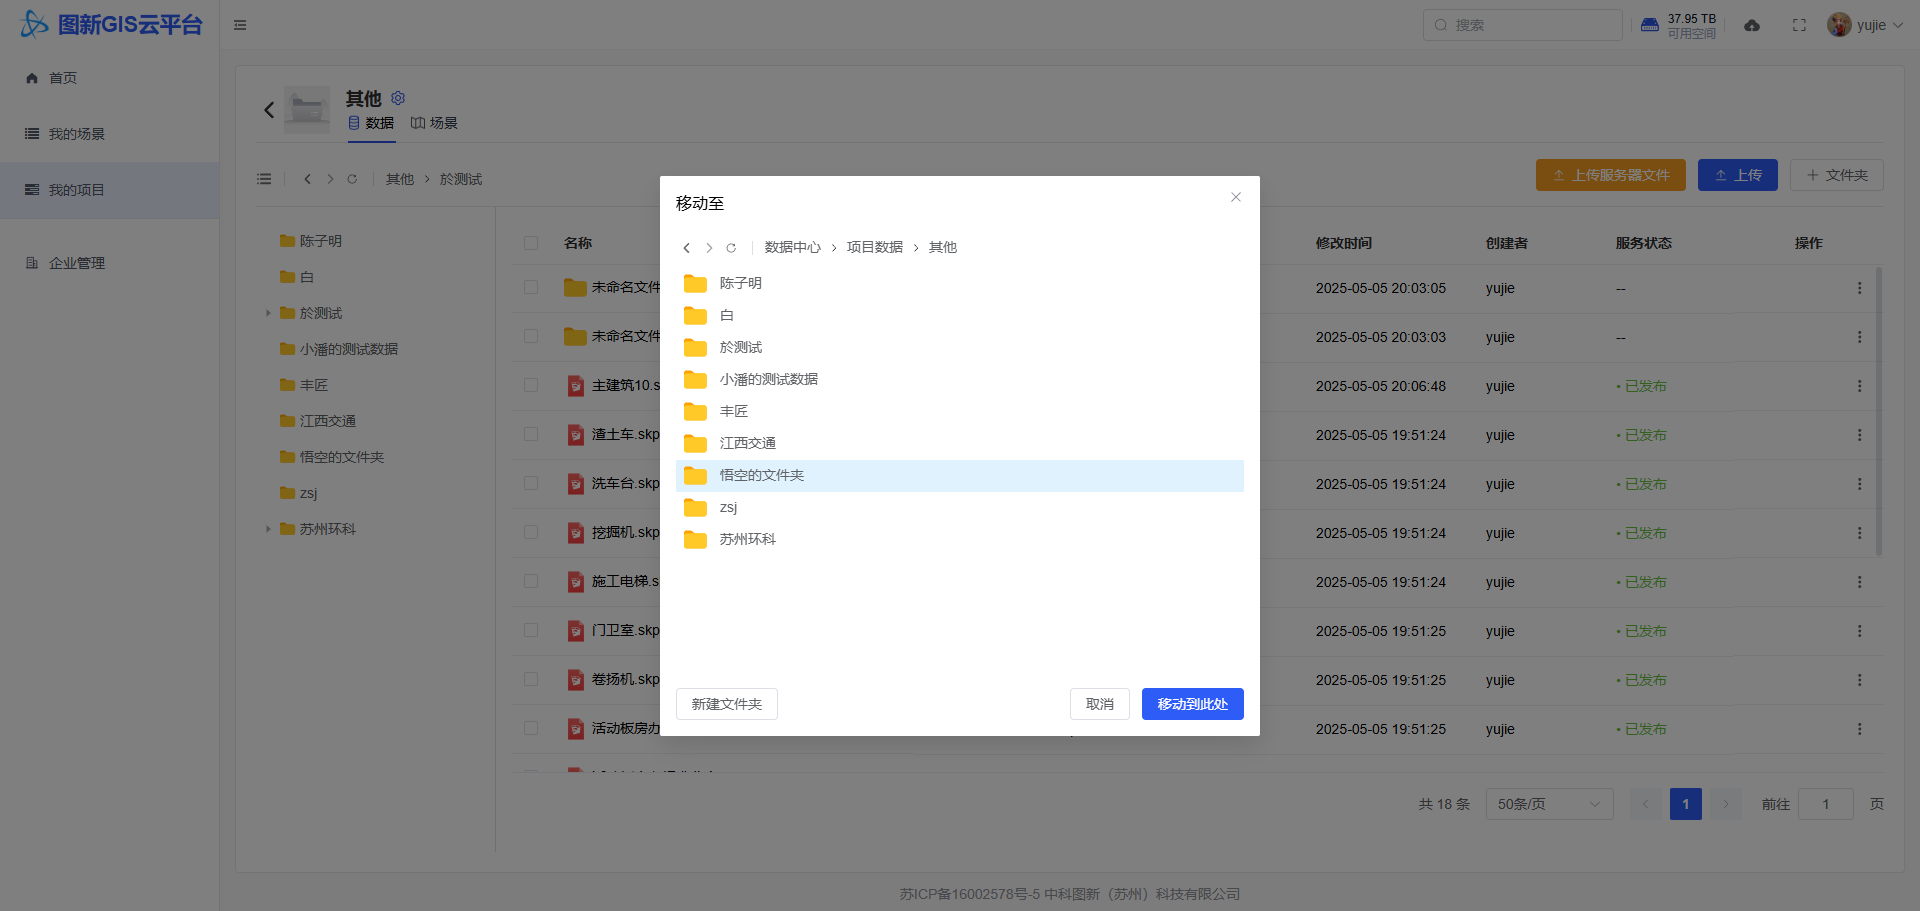Refresh folder list in 移动至 dialog
Screen dimensions: 1920x911
[x=731, y=248]
